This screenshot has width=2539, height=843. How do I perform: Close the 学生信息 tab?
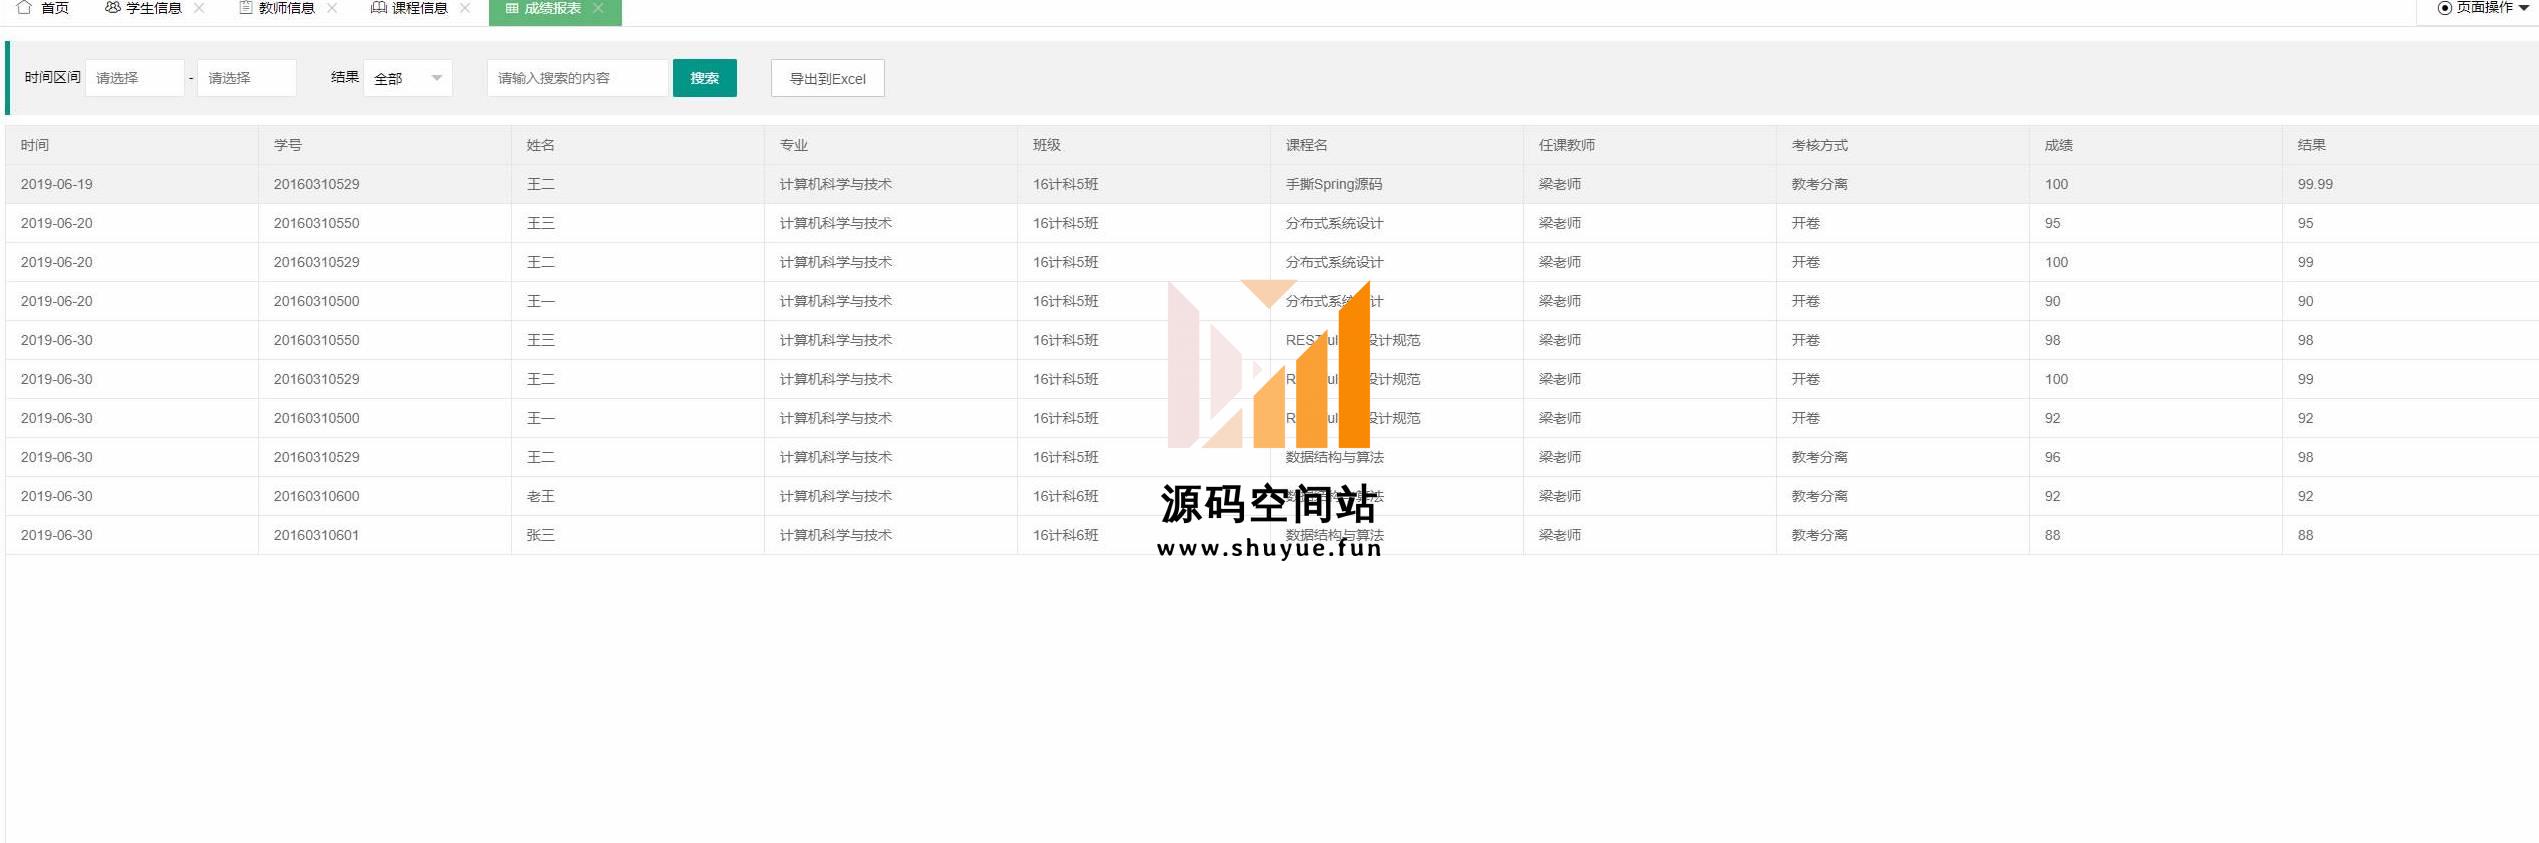(x=199, y=8)
